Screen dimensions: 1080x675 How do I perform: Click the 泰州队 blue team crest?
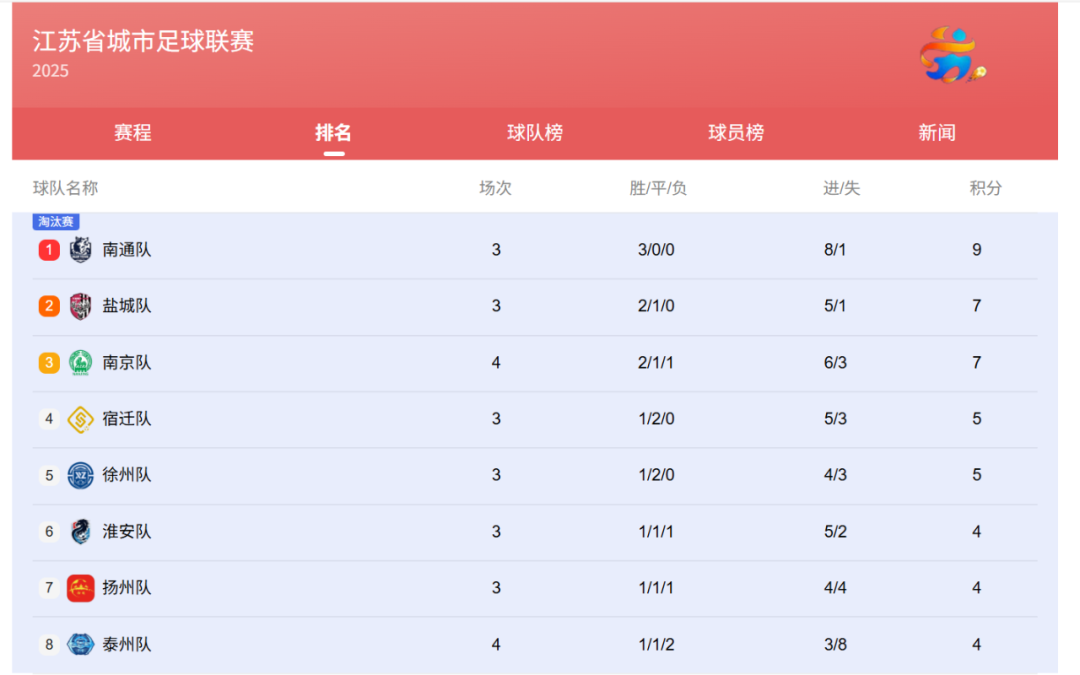coord(81,644)
